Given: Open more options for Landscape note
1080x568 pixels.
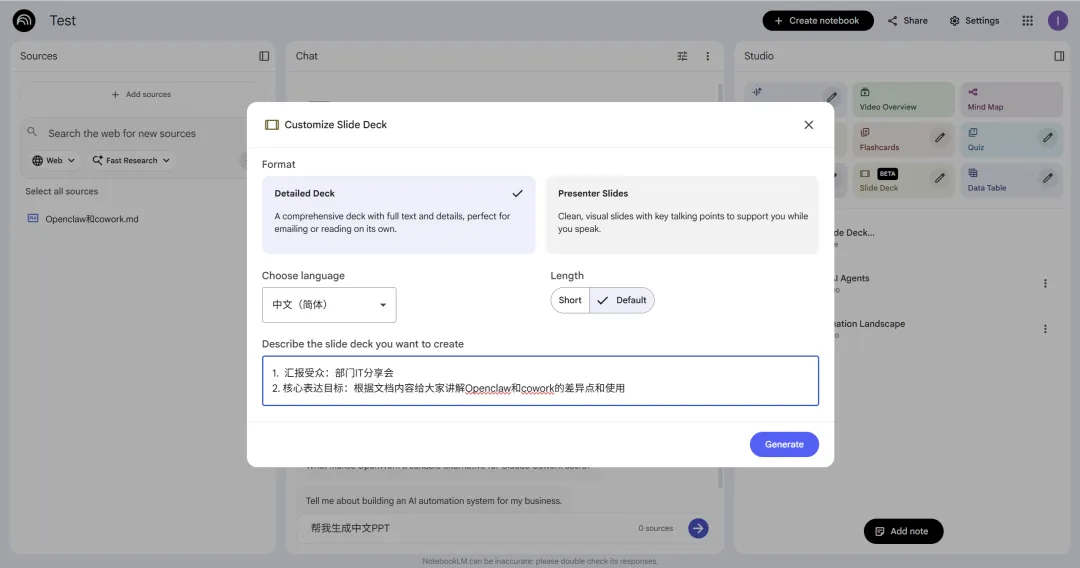Looking at the screenshot, I should pyautogui.click(x=1045, y=329).
